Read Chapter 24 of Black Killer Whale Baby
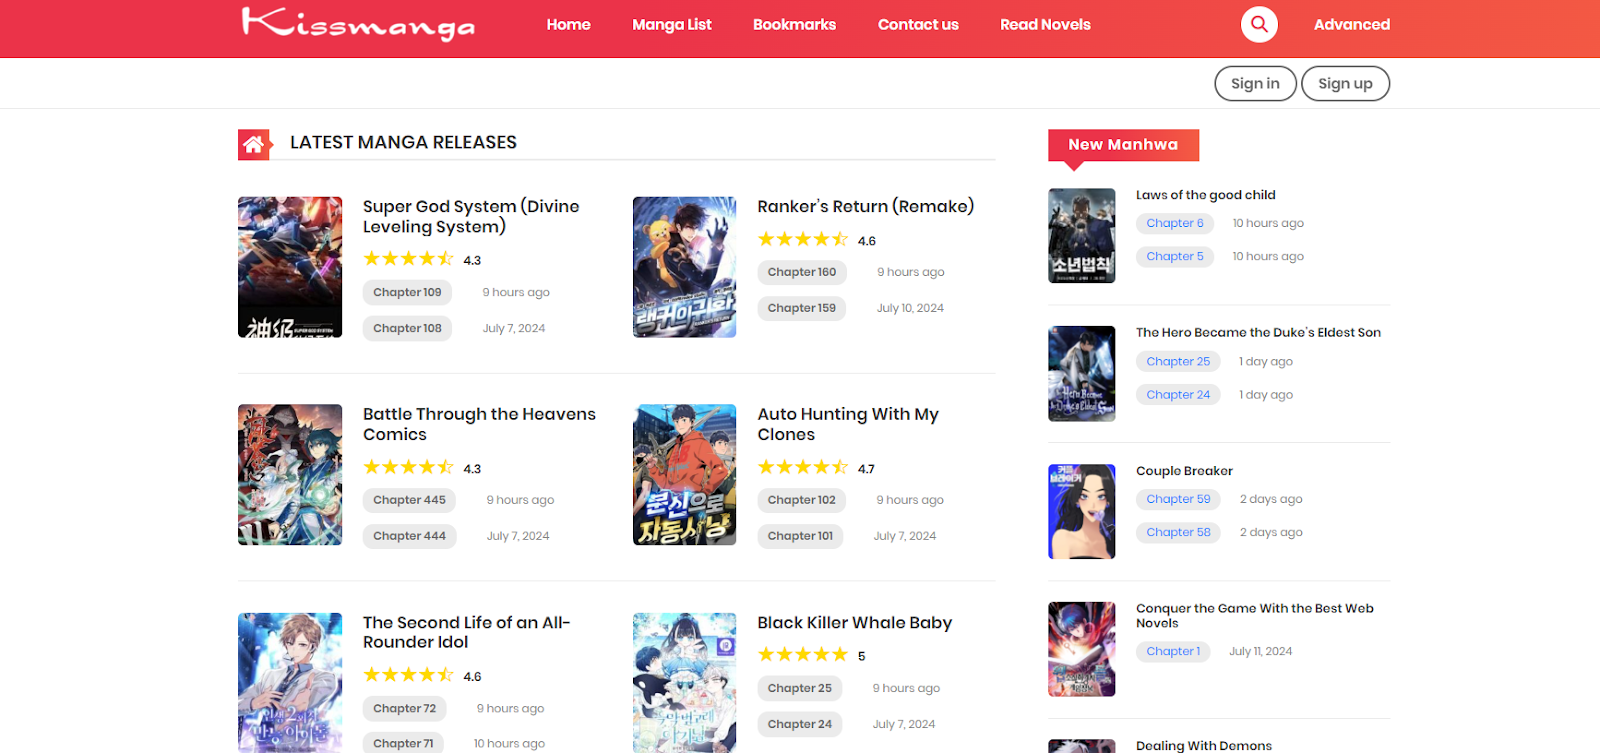This screenshot has width=1600, height=753. click(799, 724)
